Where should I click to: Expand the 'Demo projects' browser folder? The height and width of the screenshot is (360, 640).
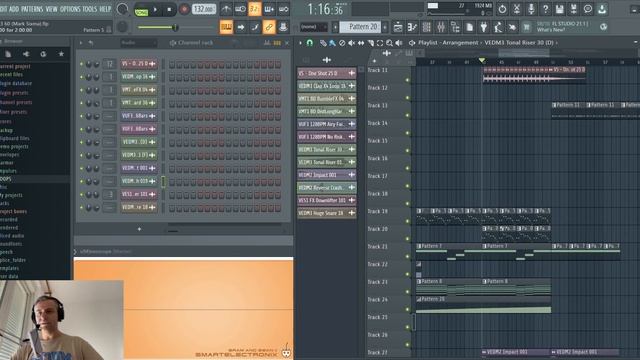click(14, 147)
